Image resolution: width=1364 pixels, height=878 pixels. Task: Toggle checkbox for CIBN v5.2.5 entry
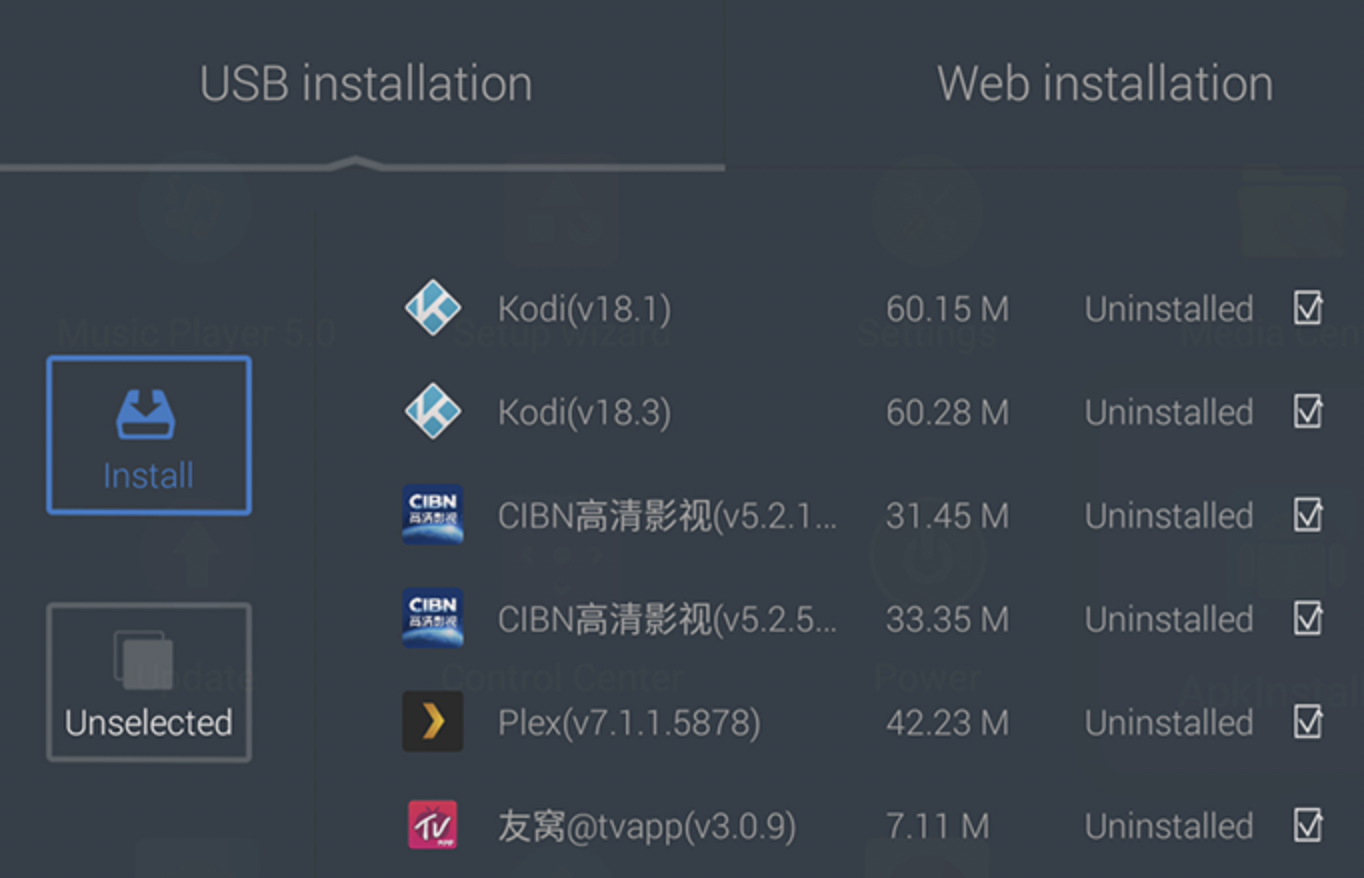[x=1308, y=618]
